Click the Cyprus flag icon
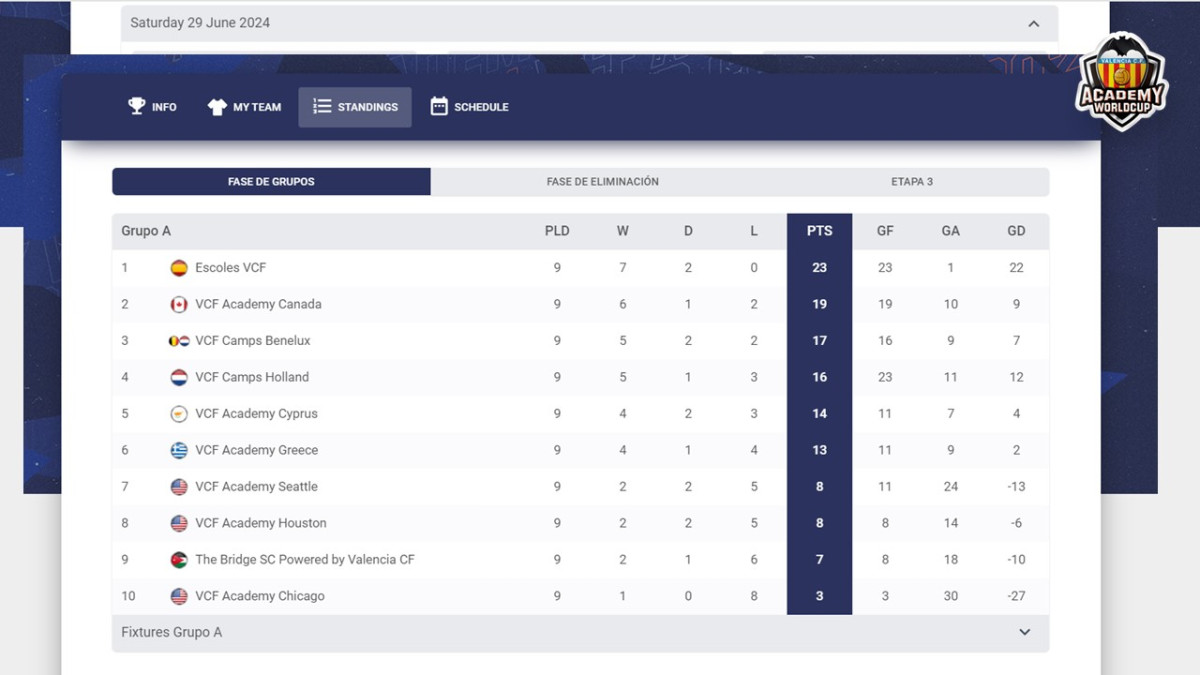 (179, 414)
